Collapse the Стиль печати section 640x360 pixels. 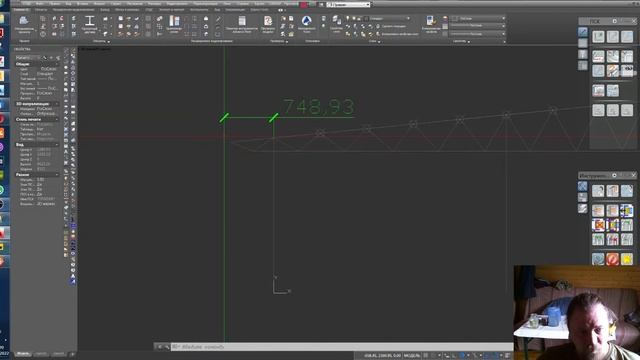pos(57,119)
